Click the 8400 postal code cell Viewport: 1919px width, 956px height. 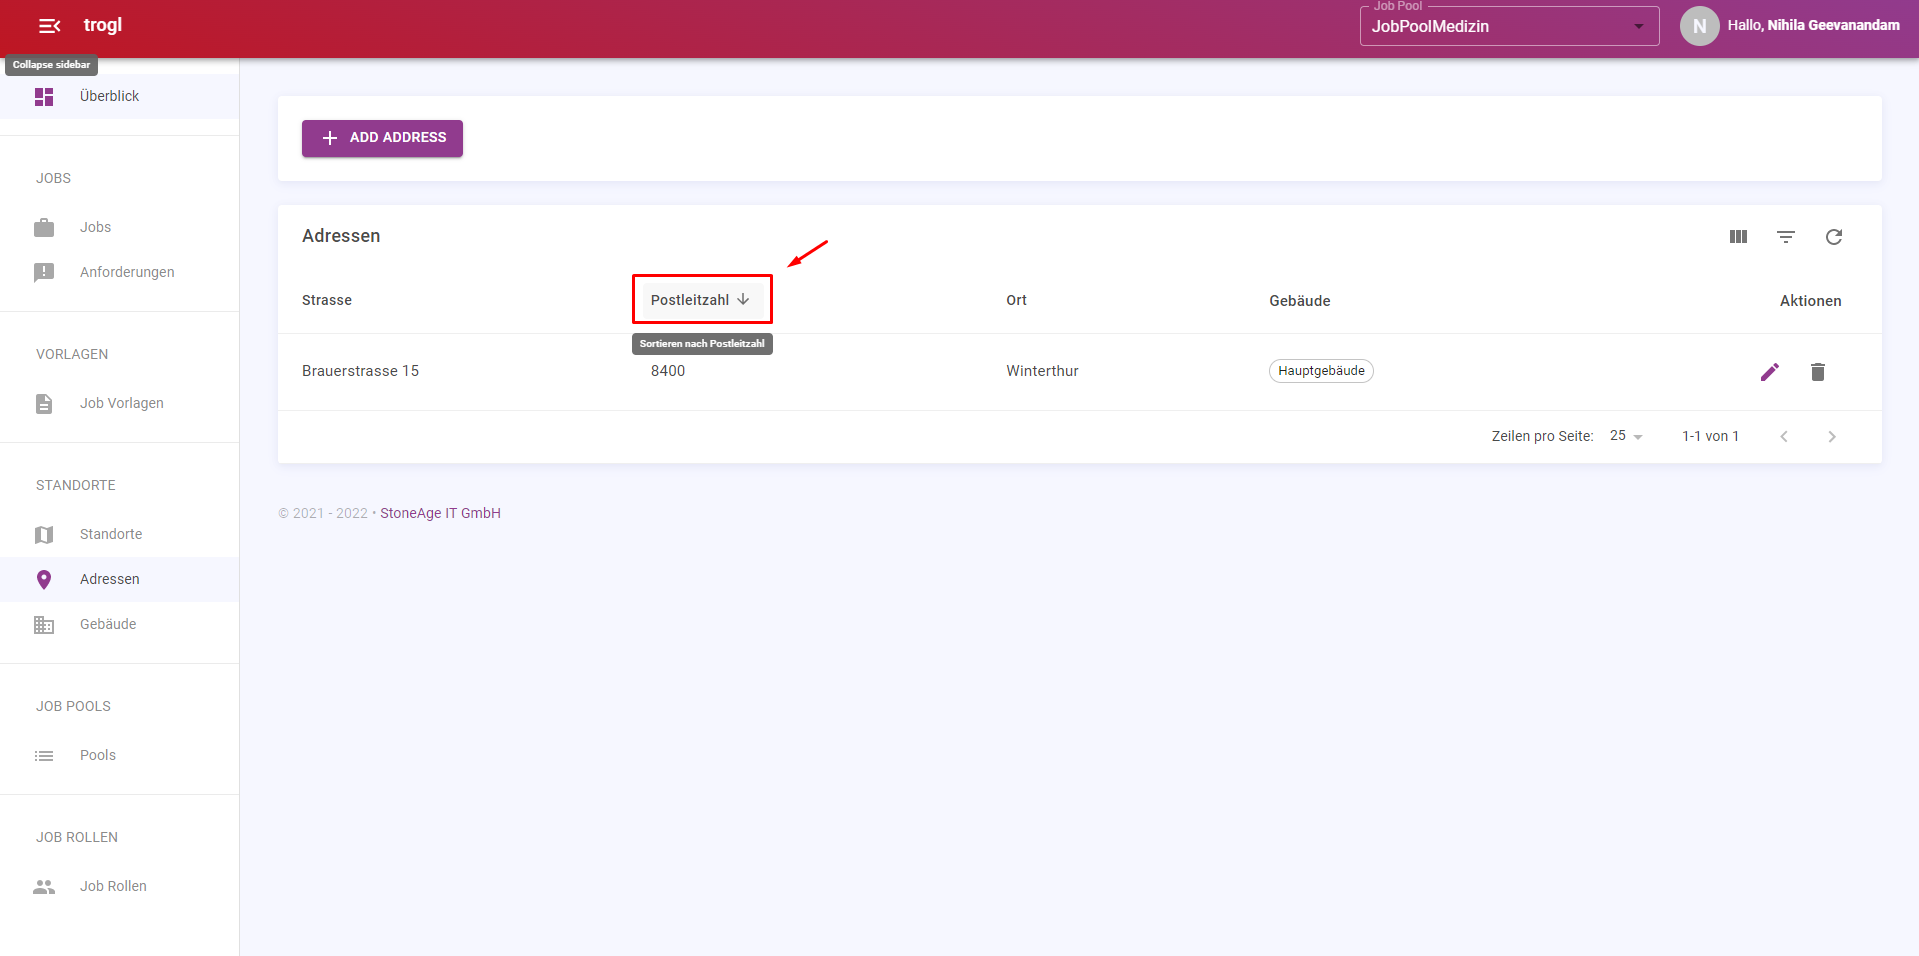pyautogui.click(x=668, y=371)
